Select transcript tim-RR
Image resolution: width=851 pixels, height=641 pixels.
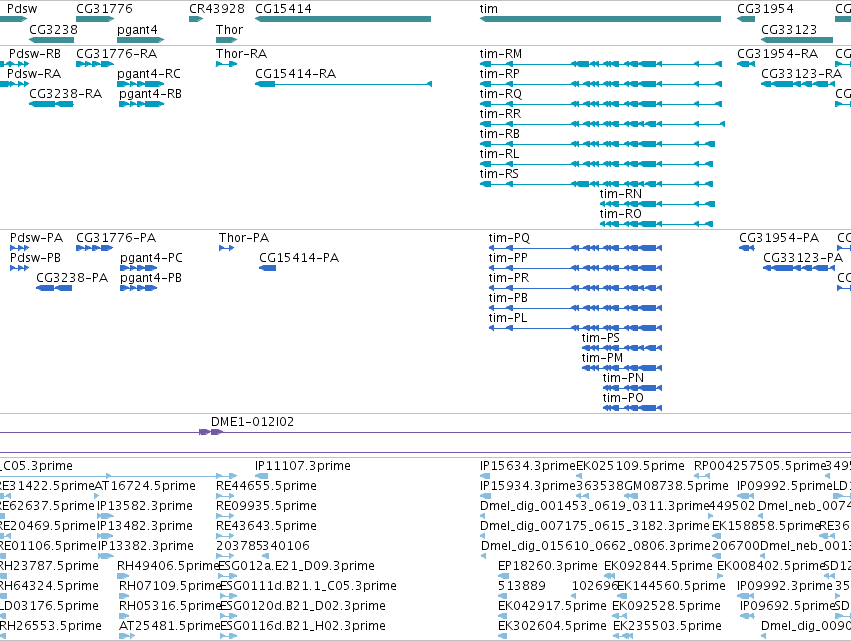coord(602,124)
